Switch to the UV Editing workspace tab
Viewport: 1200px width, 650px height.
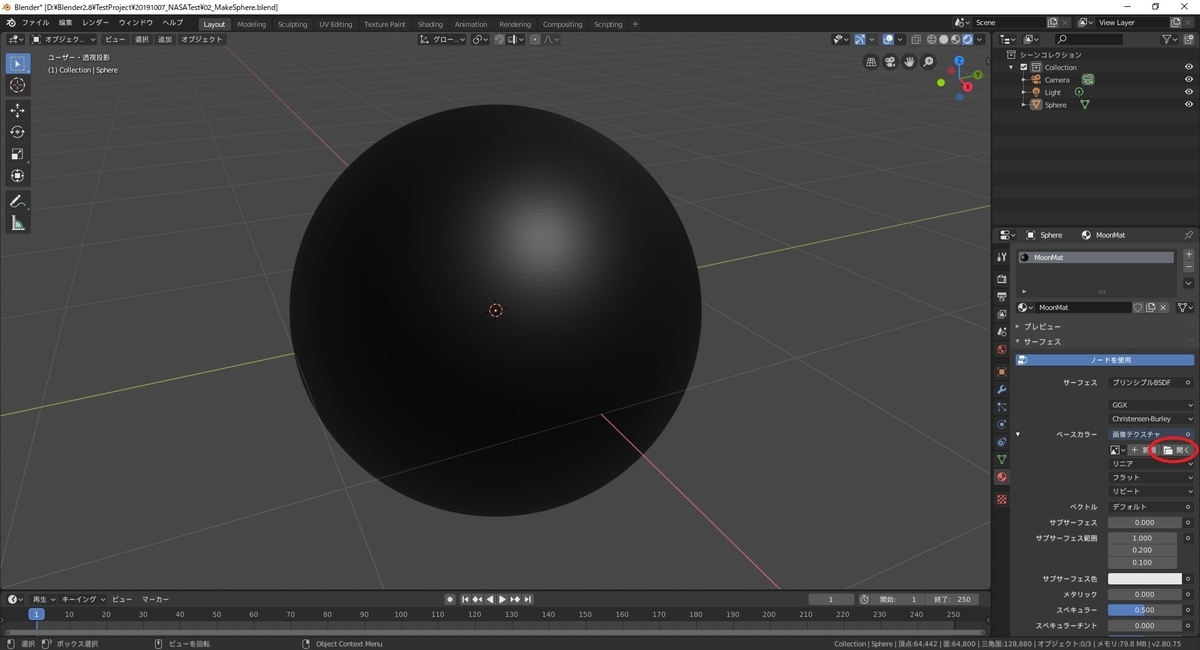pyautogui.click(x=336, y=24)
